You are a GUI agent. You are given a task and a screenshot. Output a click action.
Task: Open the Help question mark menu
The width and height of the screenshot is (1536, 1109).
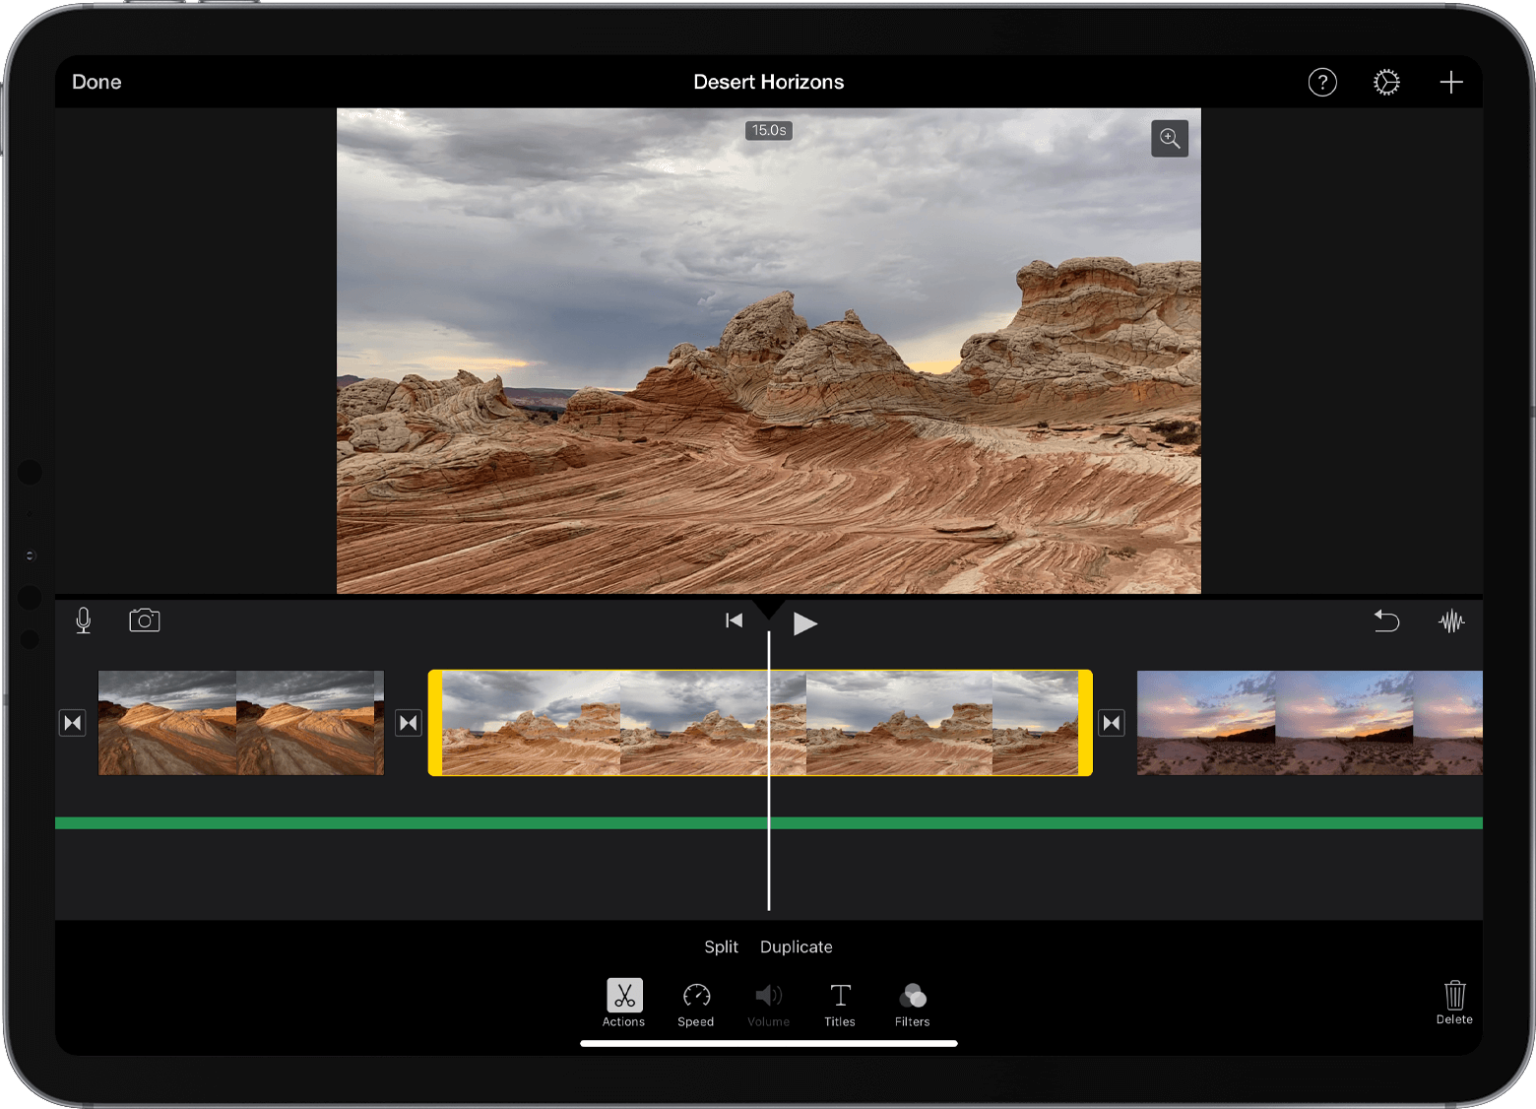coord(1322,82)
